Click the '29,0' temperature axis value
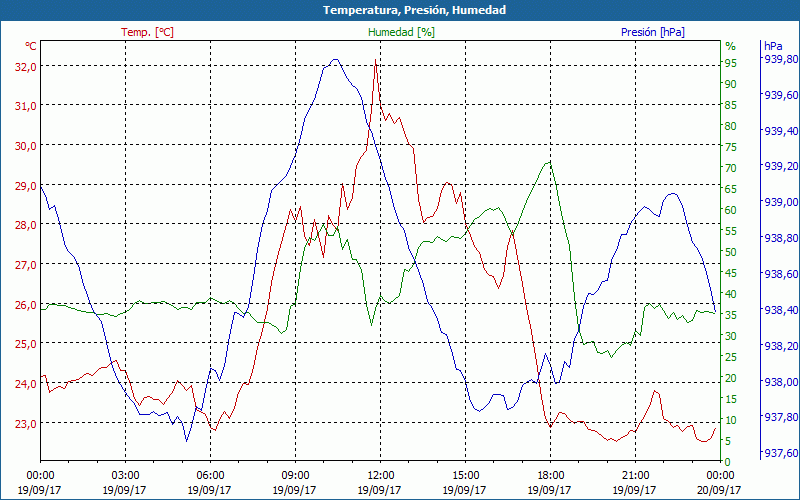This screenshot has height=500, width=800. coord(26,186)
